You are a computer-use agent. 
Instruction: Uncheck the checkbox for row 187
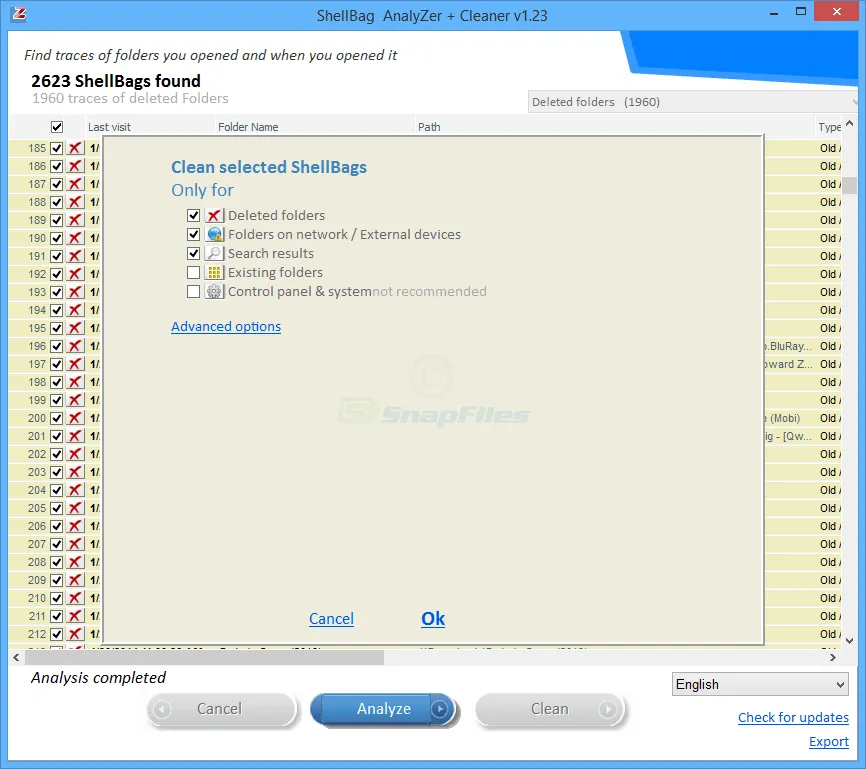[x=56, y=184]
